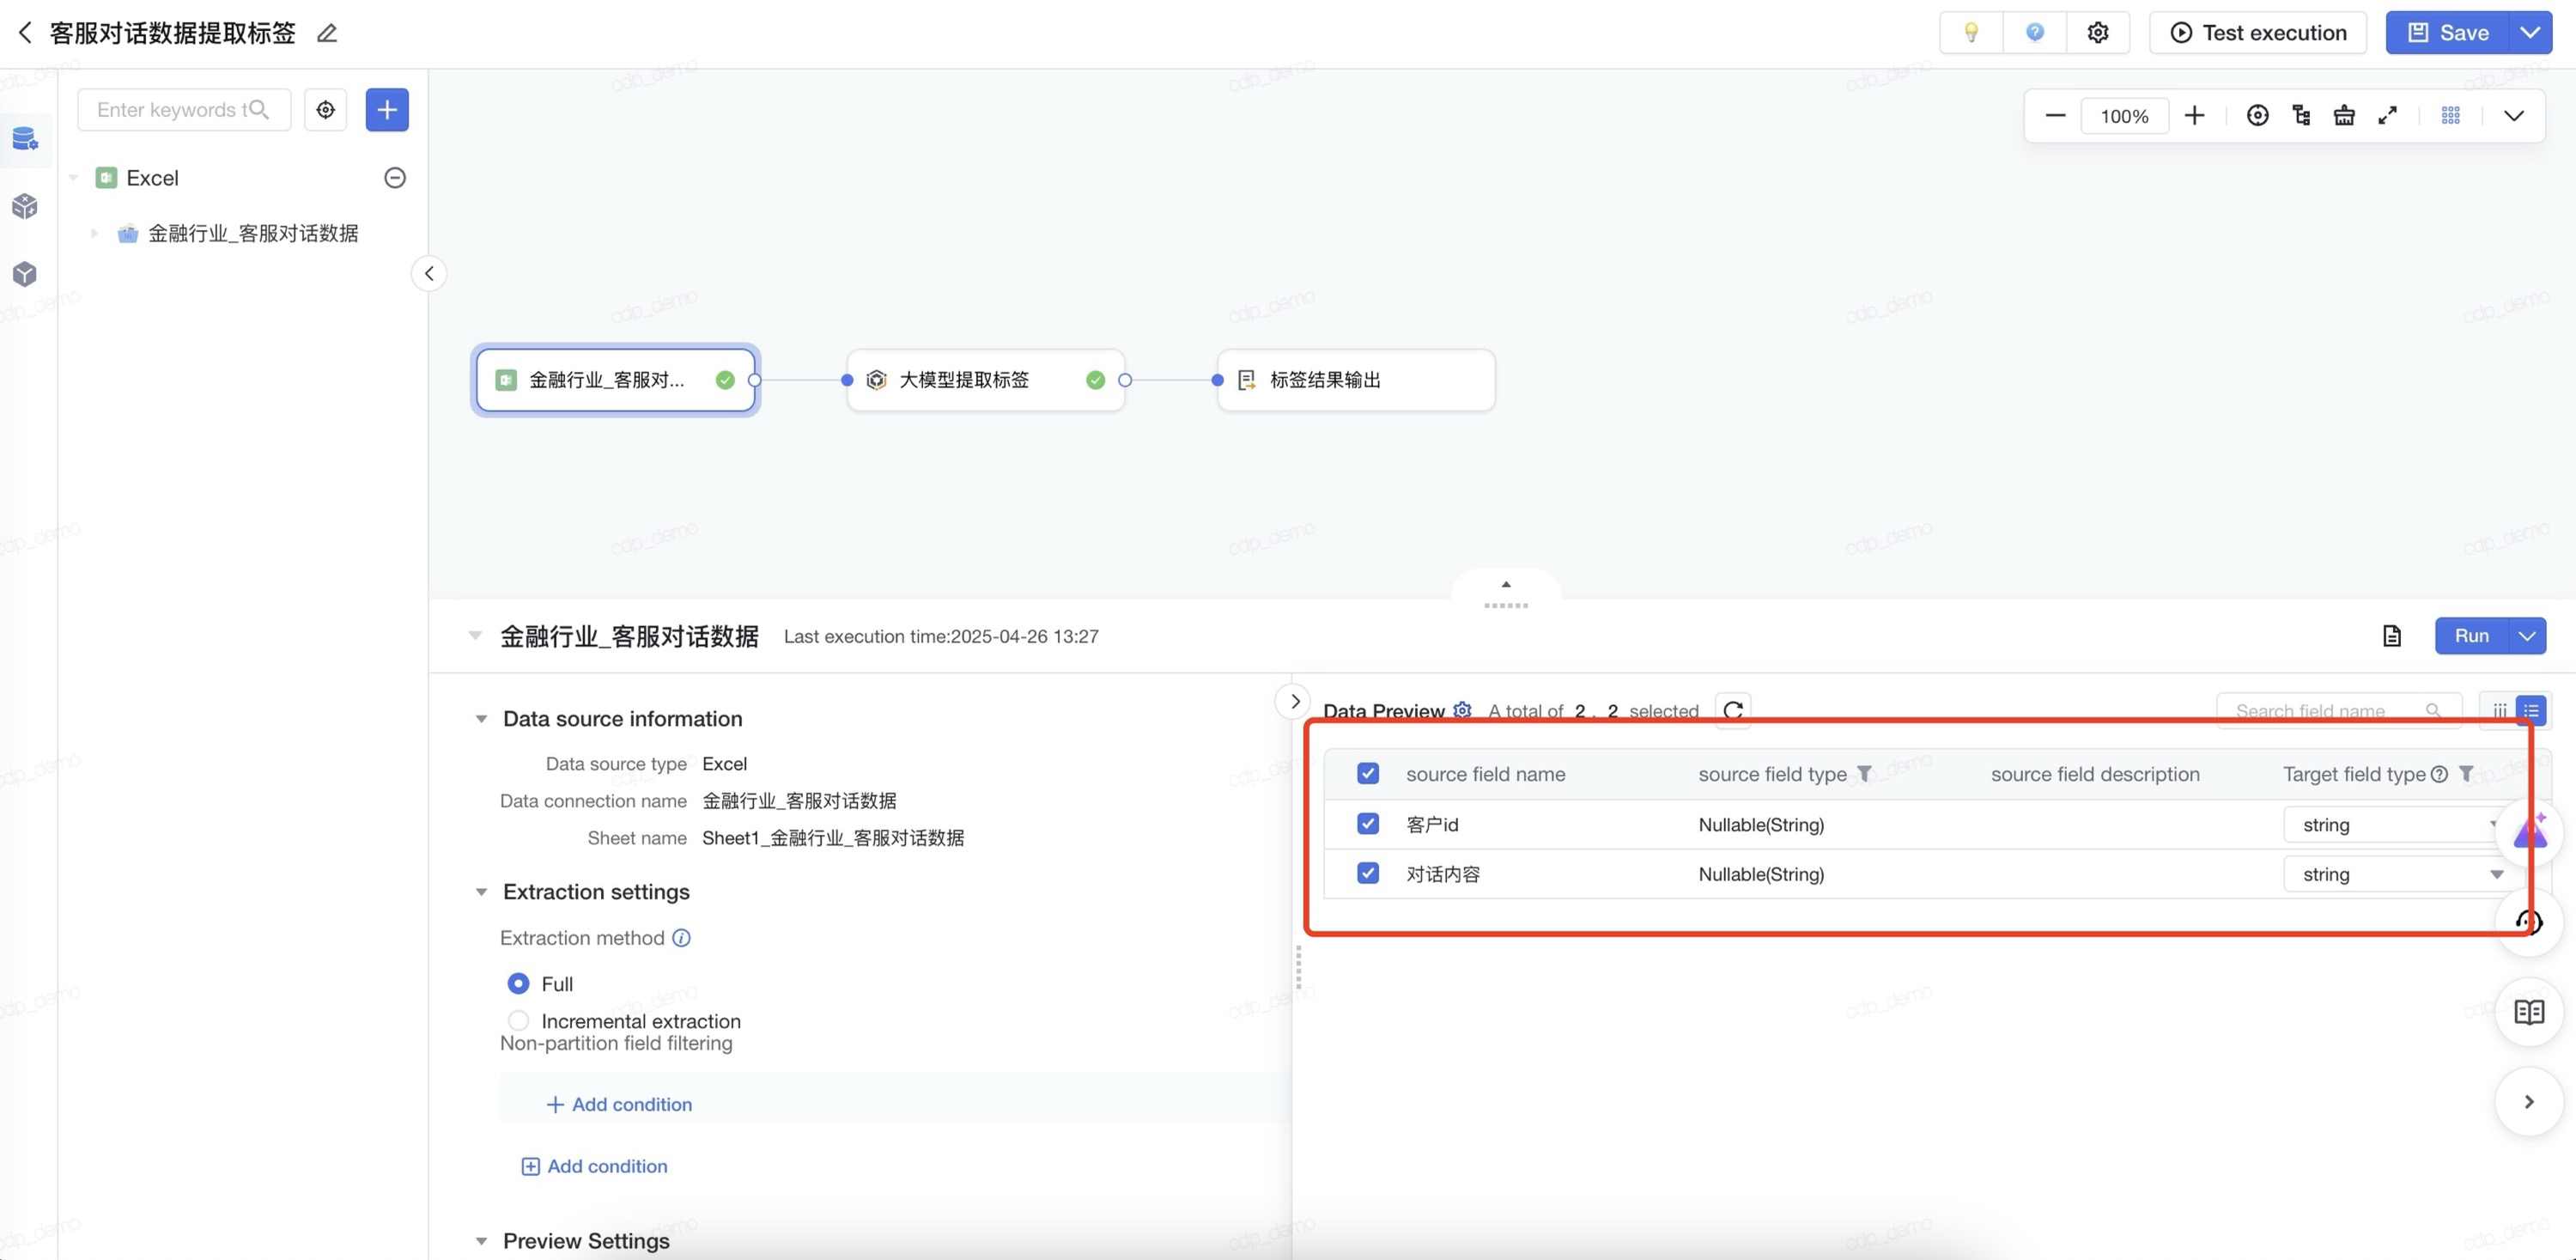Open the log document icon beside Run
This screenshot has width=2576, height=1260.
[2391, 636]
